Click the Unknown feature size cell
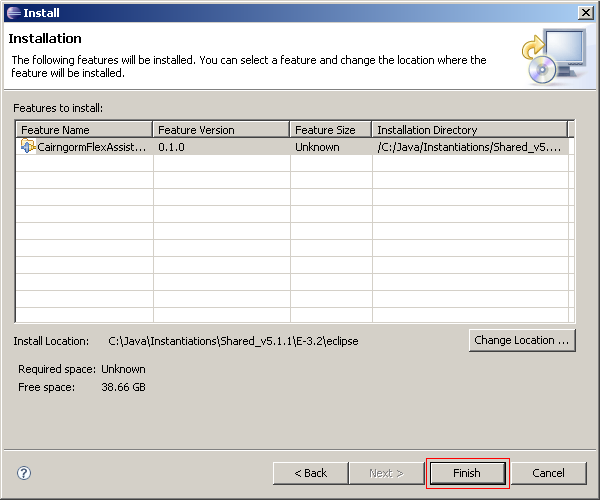 (x=317, y=147)
